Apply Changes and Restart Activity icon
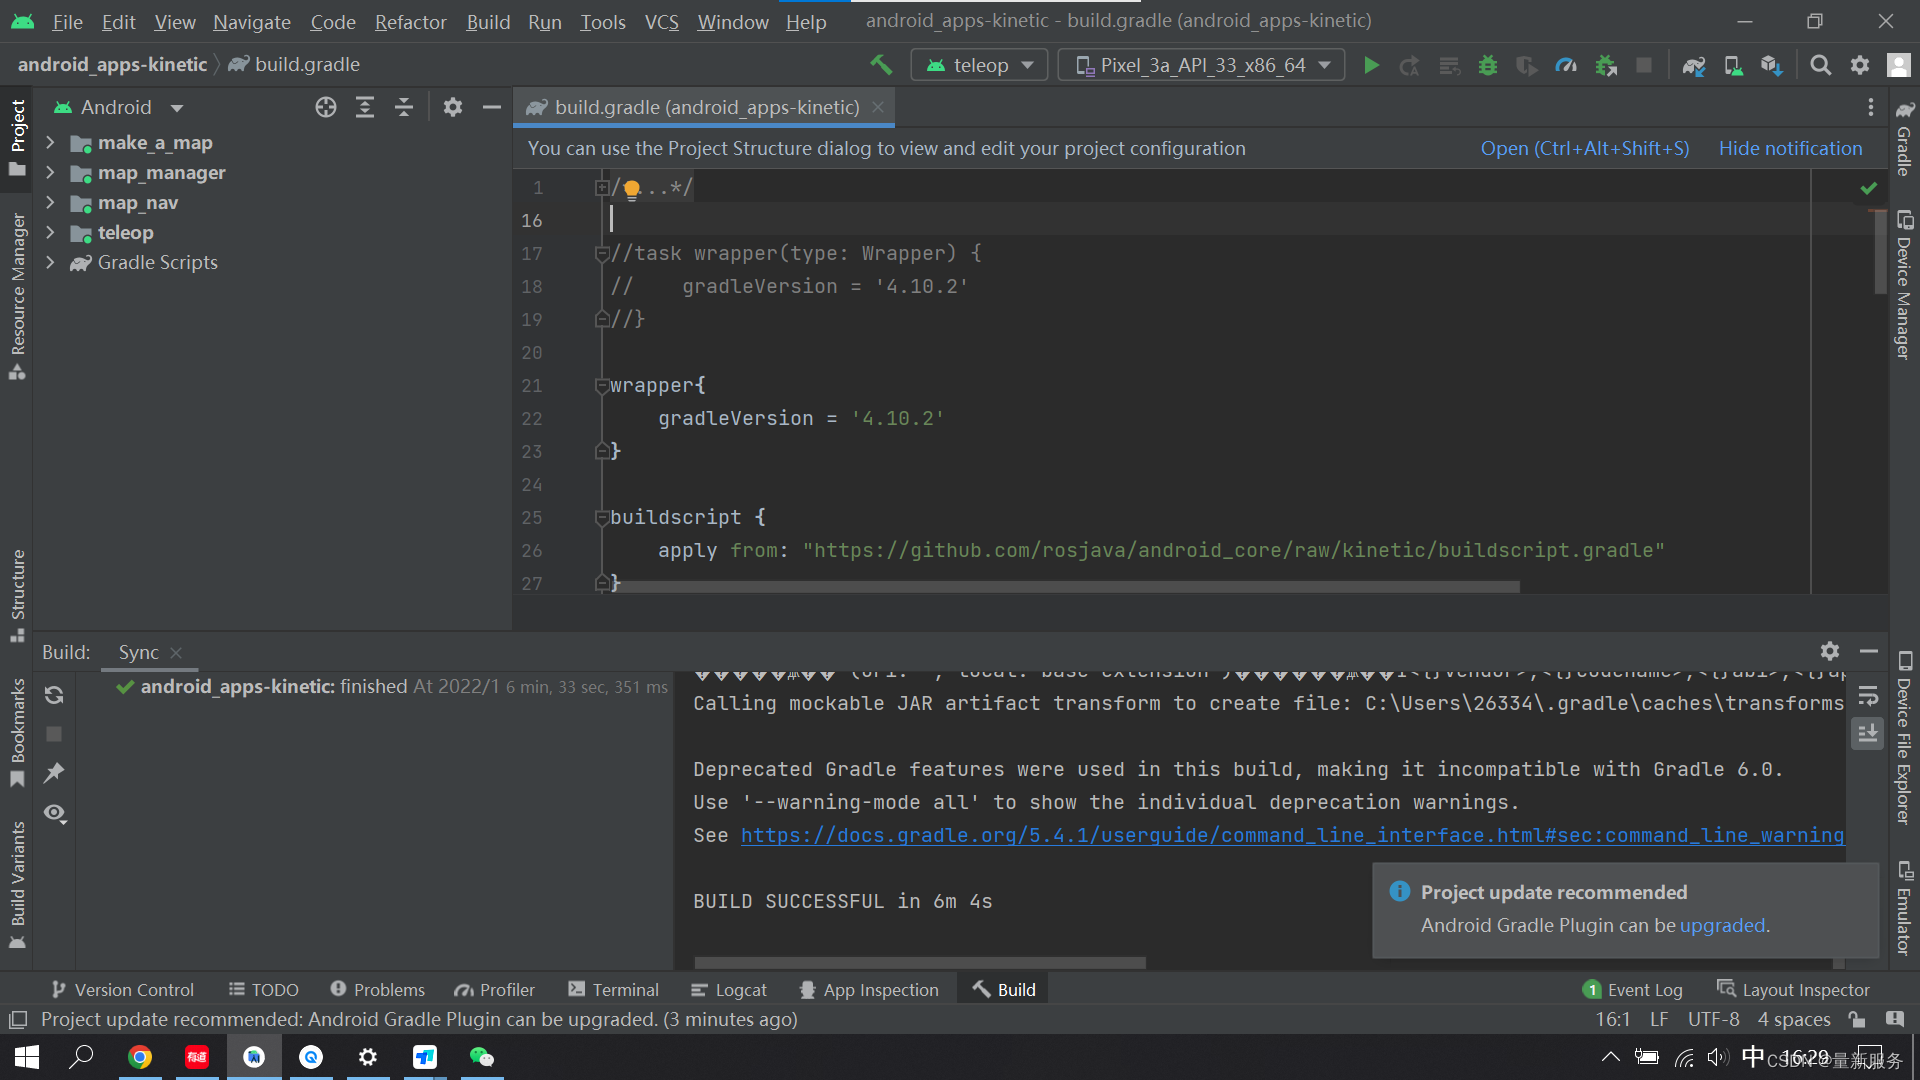Viewport: 1920px width, 1080px height. tap(1410, 65)
